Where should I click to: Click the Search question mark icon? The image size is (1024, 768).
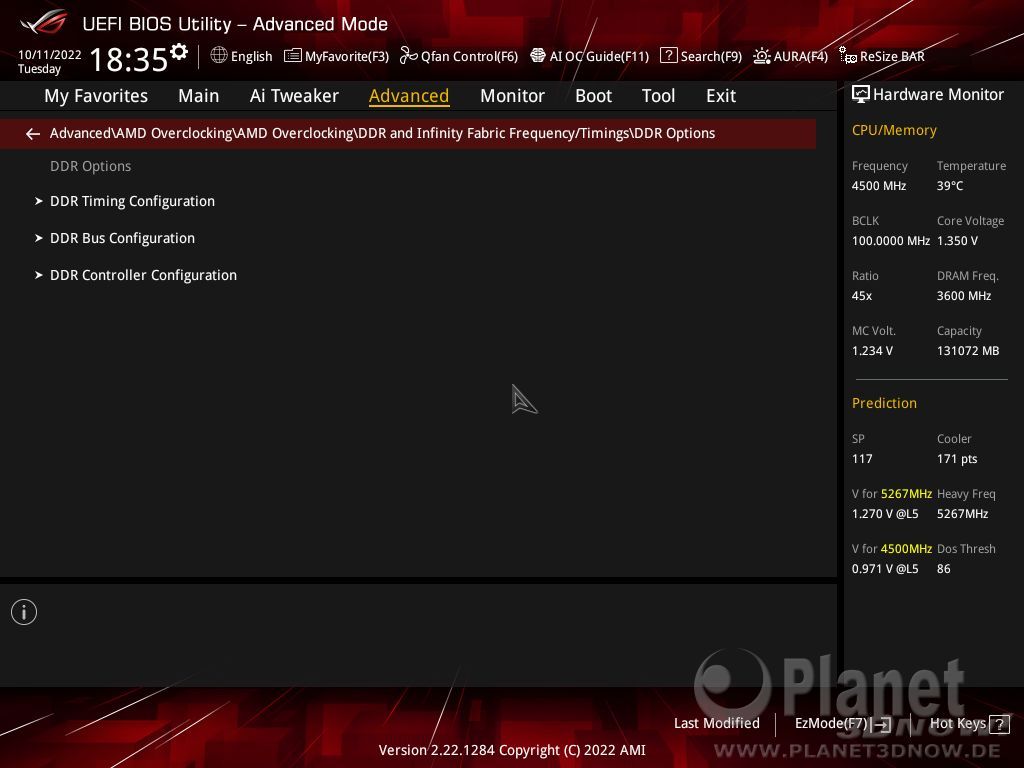pyautogui.click(x=668, y=56)
